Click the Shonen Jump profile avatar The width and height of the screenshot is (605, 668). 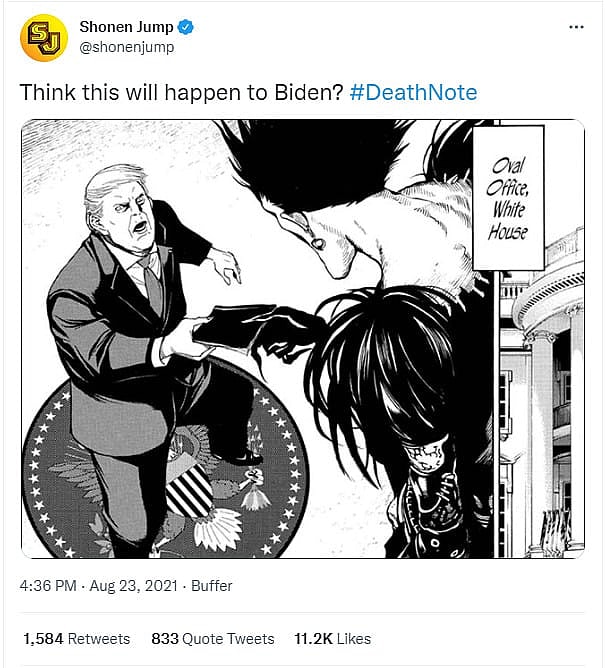click(44, 38)
